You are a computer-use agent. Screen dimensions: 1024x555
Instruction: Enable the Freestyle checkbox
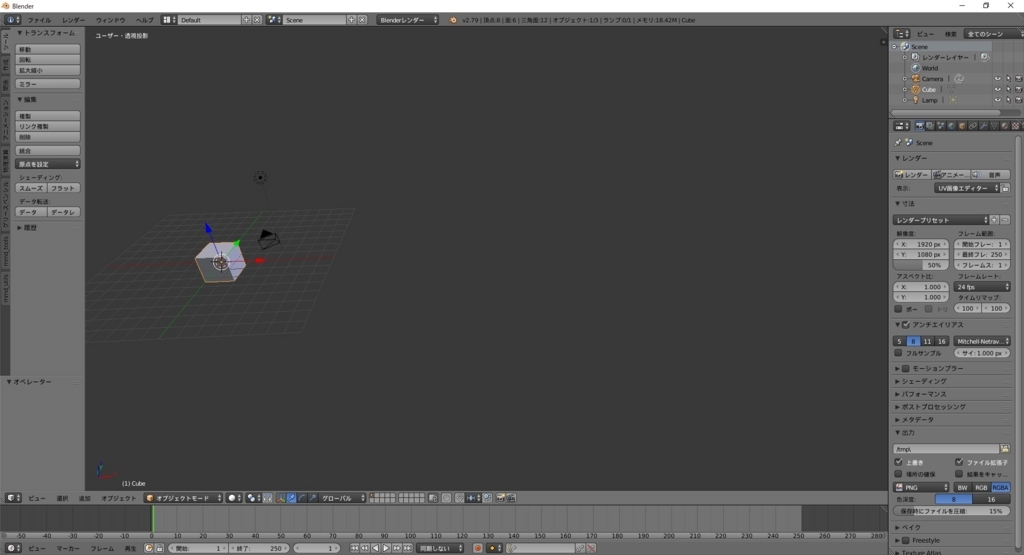906,540
